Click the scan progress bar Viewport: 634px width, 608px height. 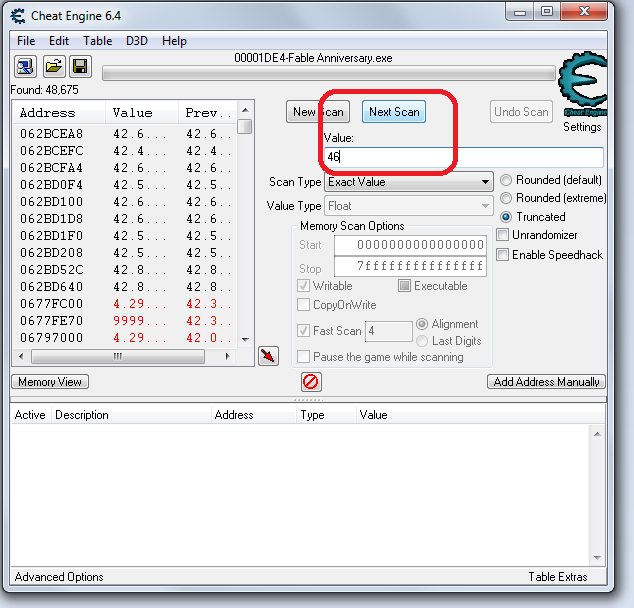[x=329, y=74]
